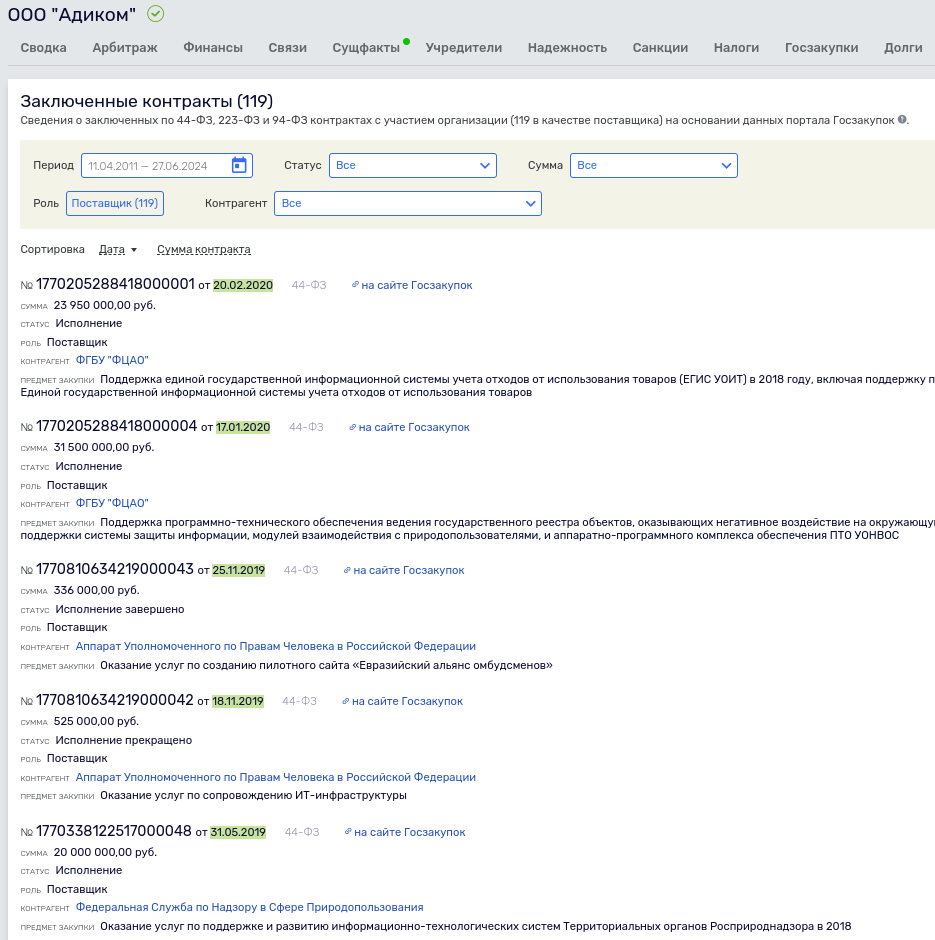Click status 'Исполнение прекращено'
The image size is (935, 940).
tap(123, 740)
